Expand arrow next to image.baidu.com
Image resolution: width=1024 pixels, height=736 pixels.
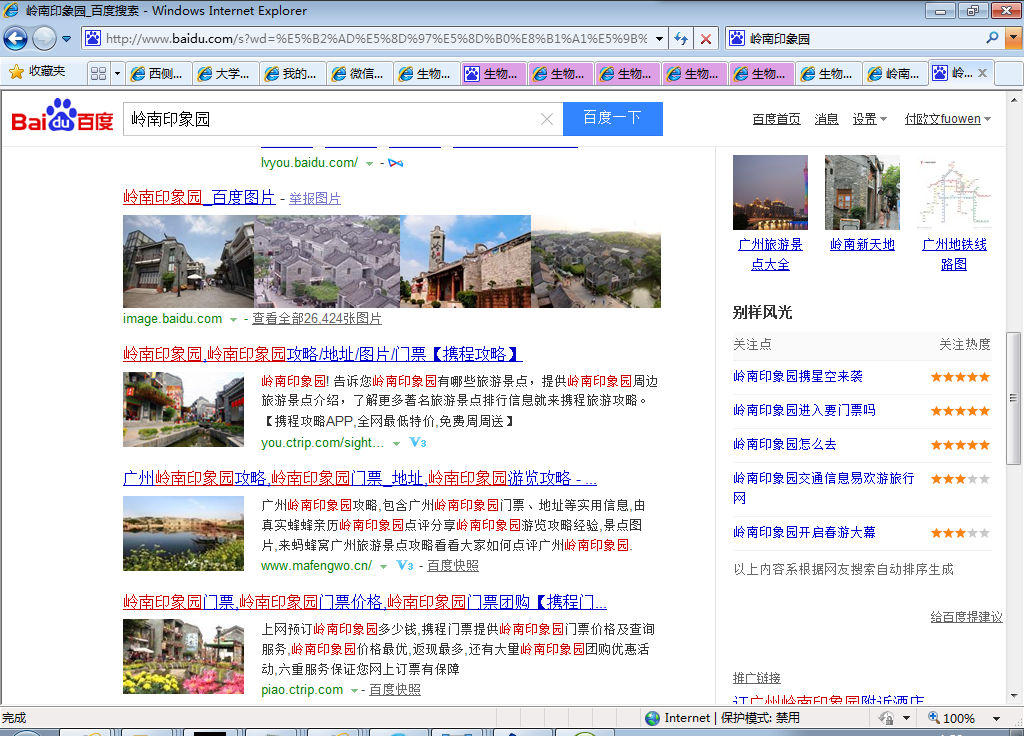pos(234,320)
